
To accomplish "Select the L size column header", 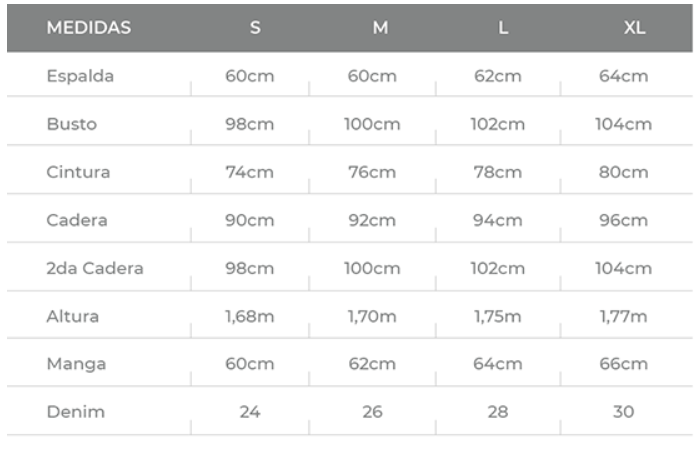I will coord(503,28).
